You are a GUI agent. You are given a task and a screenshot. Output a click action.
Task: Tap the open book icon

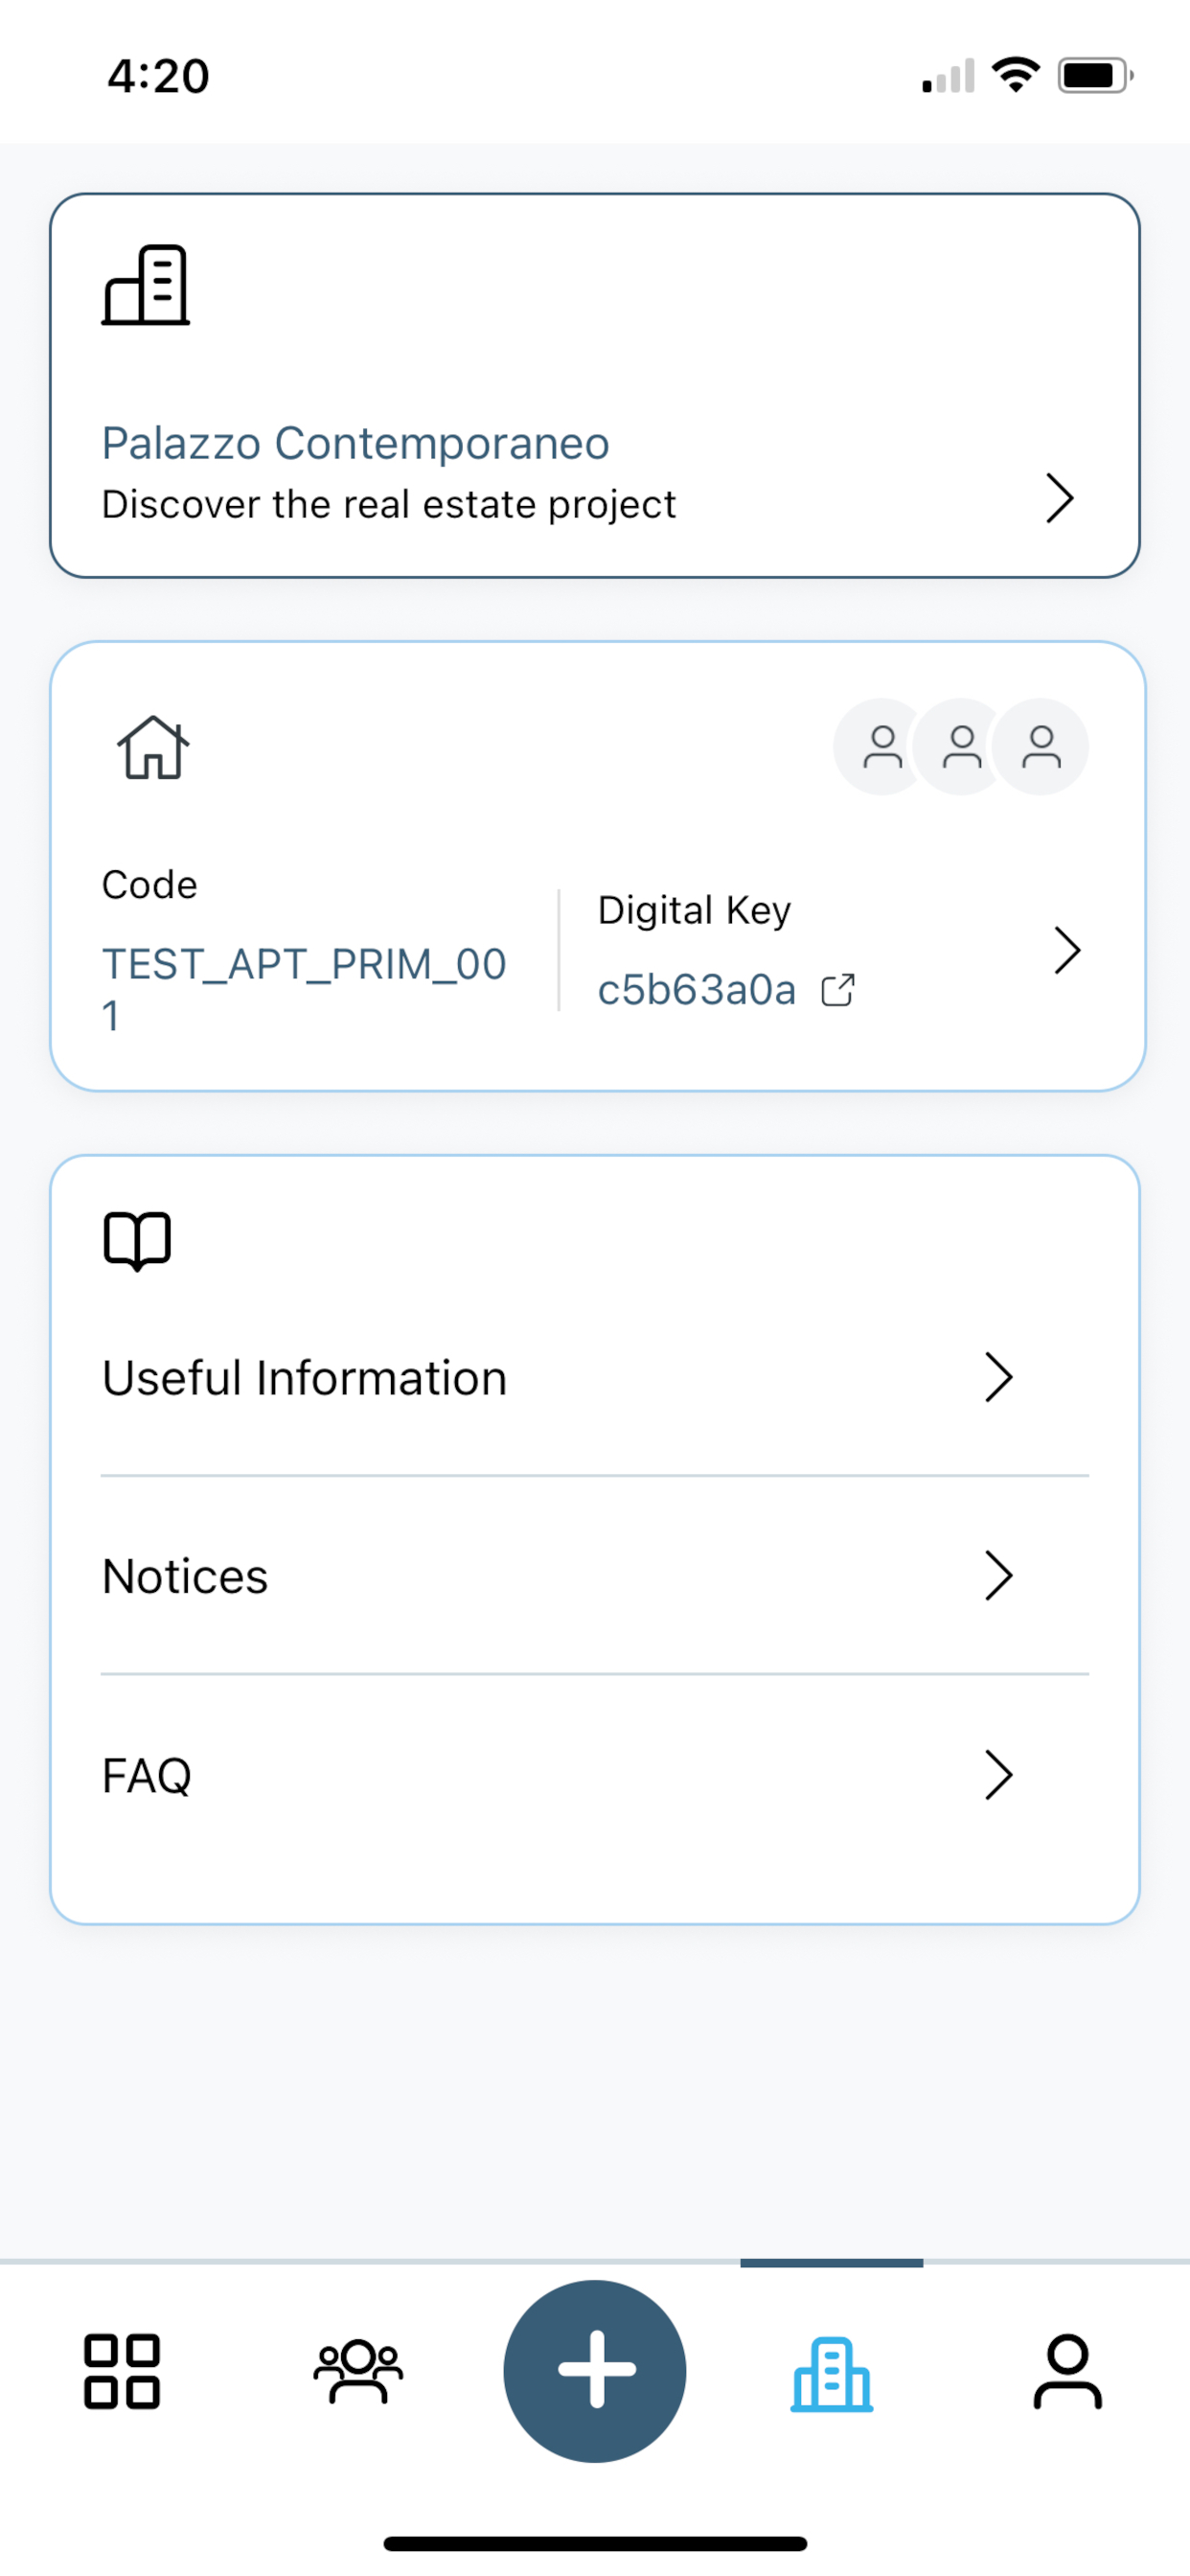[x=138, y=1241]
